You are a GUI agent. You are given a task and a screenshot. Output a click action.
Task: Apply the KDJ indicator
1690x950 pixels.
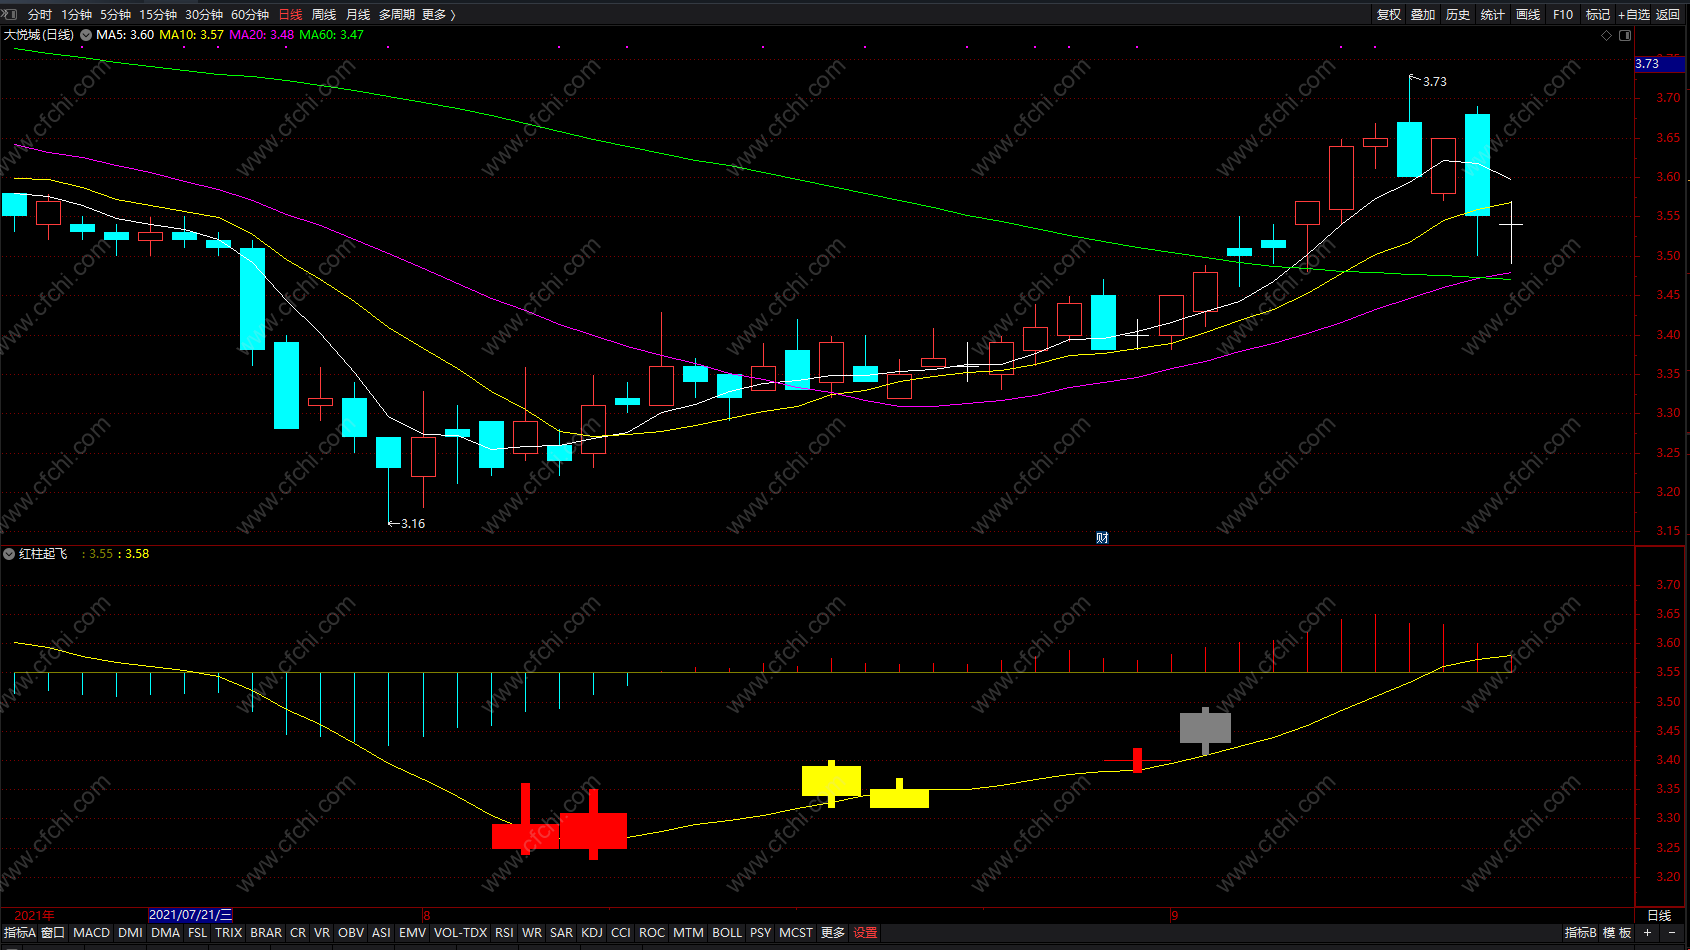[592, 932]
